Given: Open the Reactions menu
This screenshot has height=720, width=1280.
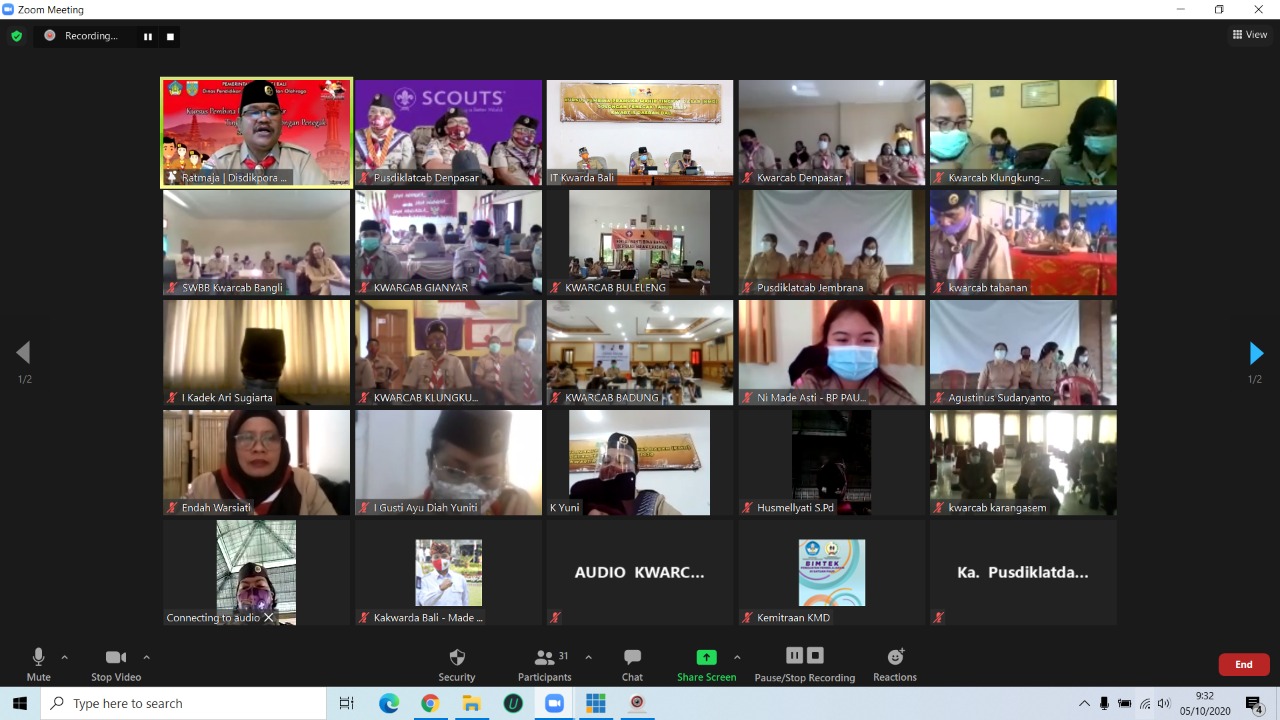Looking at the screenshot, I should 894,658.
